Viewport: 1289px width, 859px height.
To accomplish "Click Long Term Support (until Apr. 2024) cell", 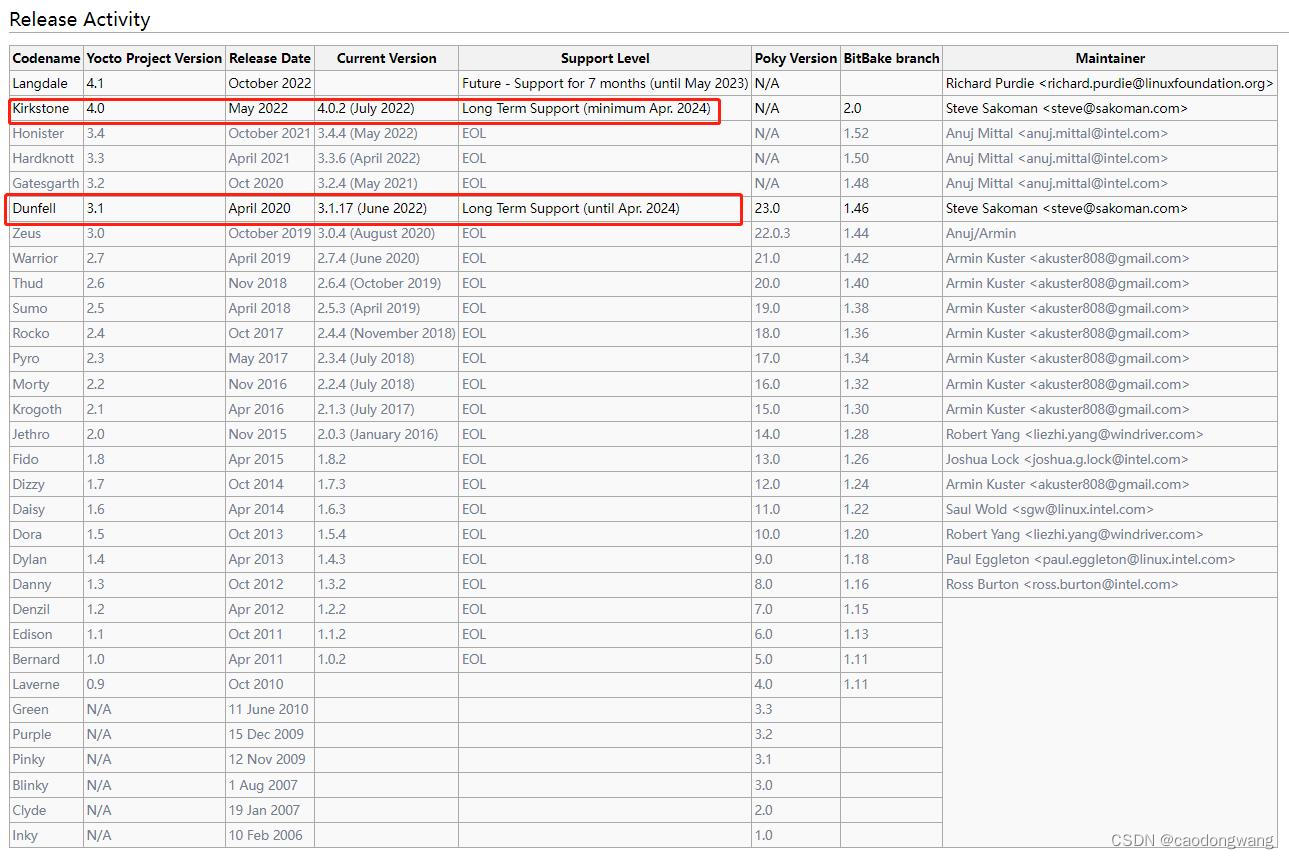I will tap(605, 208).
